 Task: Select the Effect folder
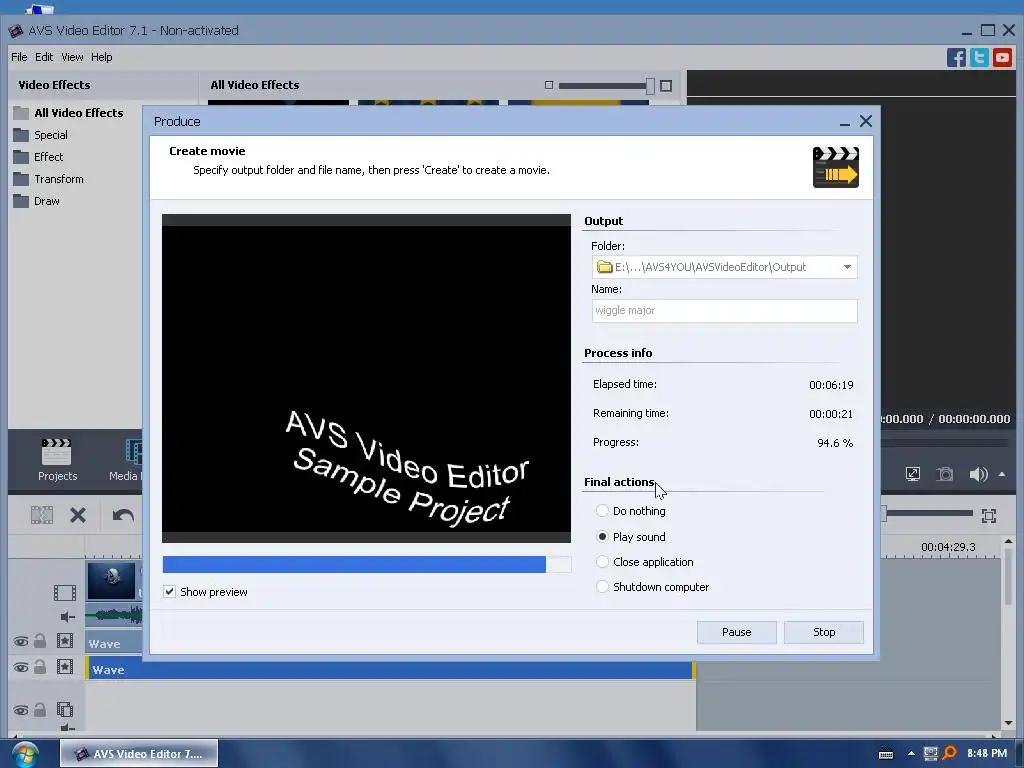point(39,157)
